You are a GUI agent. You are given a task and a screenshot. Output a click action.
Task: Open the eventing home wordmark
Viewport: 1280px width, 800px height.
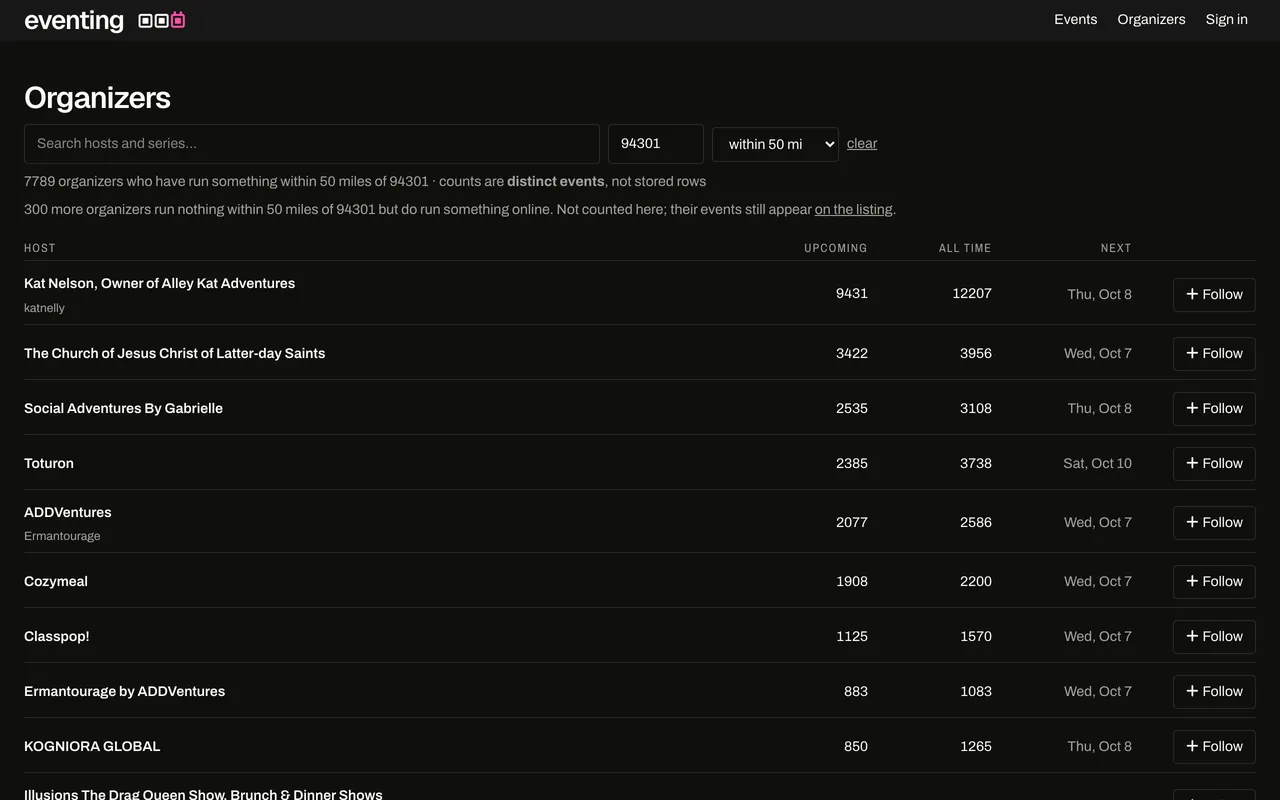pyautogui.click(x=74, y=20)
